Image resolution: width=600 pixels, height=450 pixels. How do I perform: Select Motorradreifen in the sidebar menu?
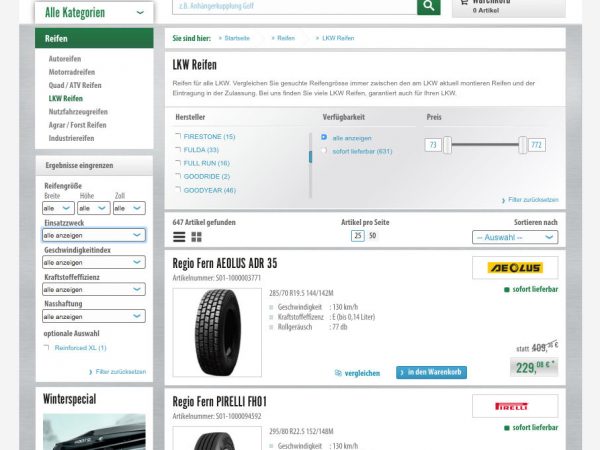(x=72, y=72)
